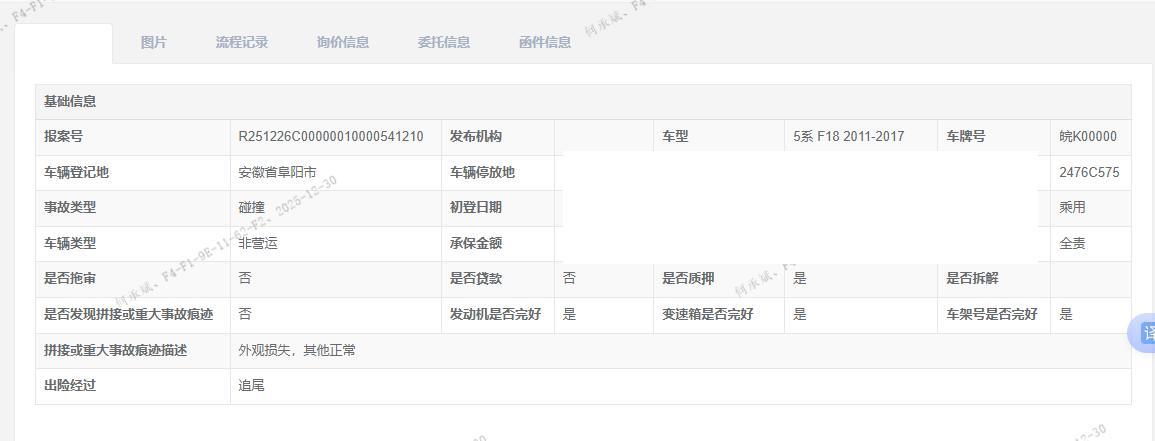The image size is (1155, 441).
Task: Click the description text 外观损失，其他正常
Action: tap(296, 350)
